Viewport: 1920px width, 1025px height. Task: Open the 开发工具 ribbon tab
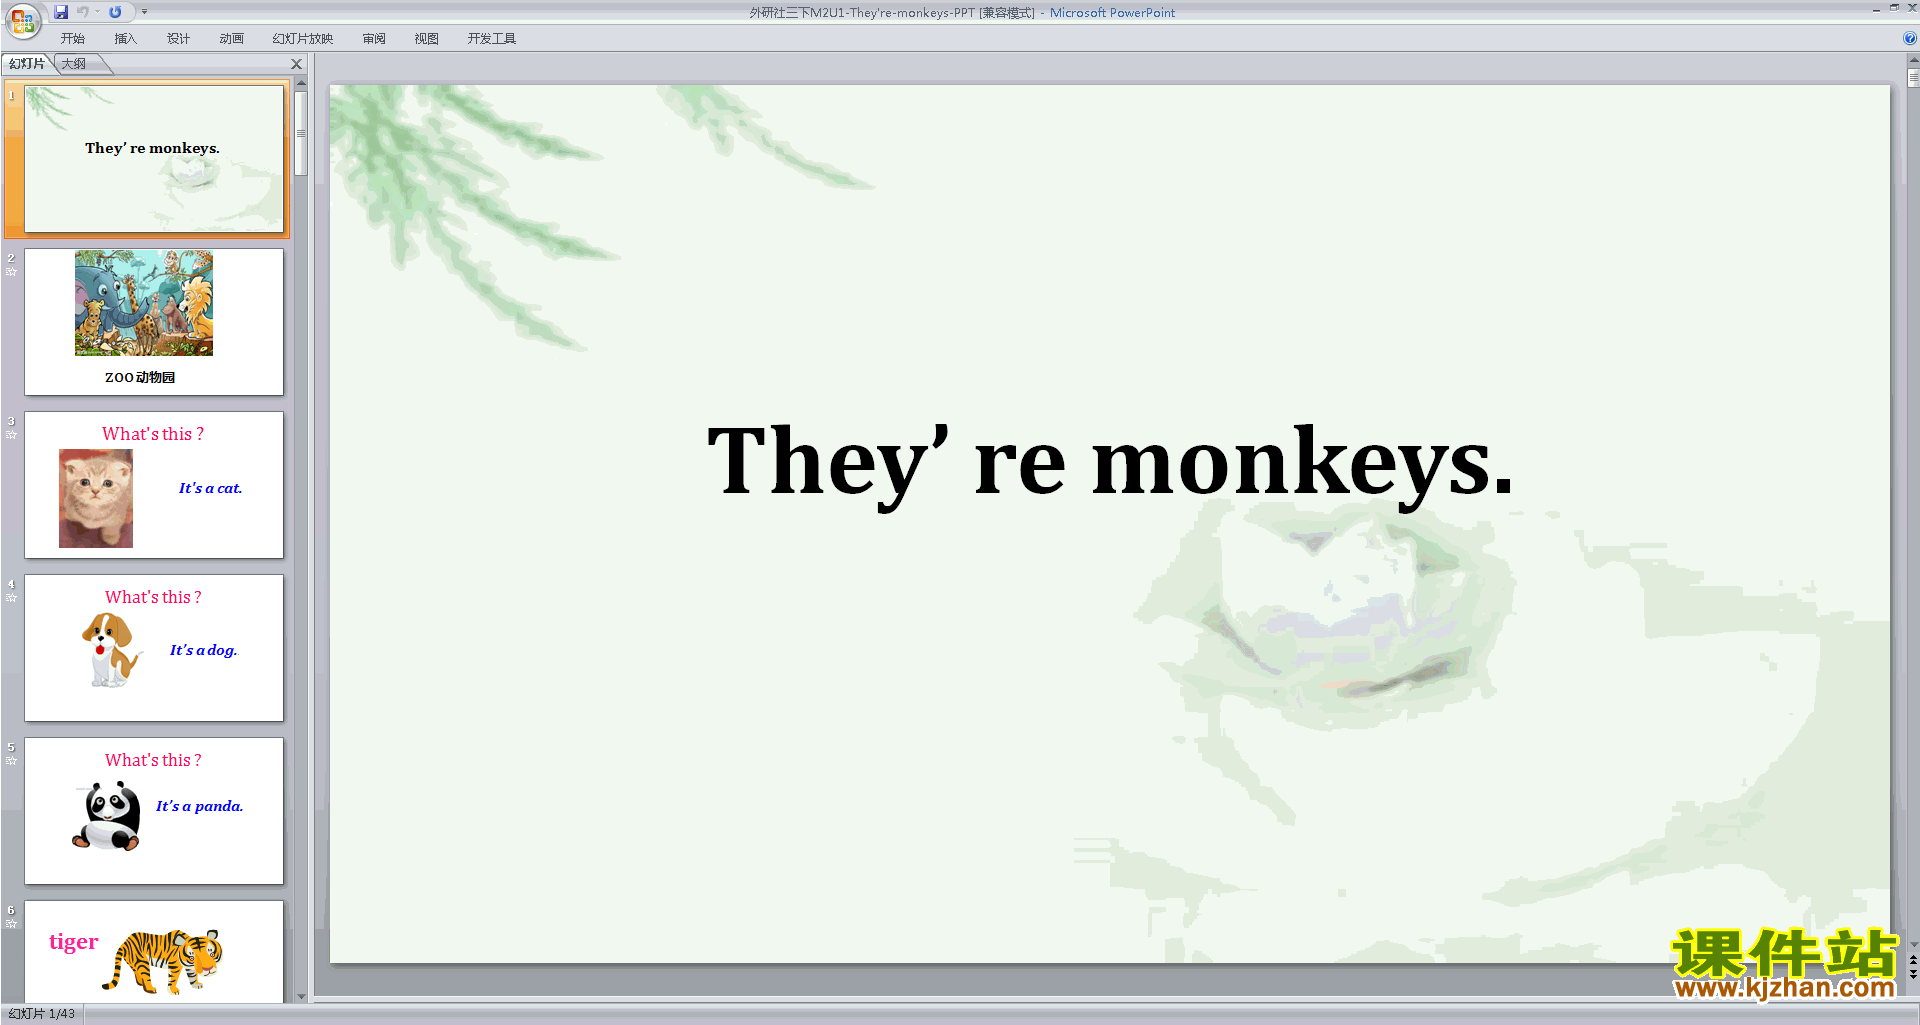click(x=492, y=39)
